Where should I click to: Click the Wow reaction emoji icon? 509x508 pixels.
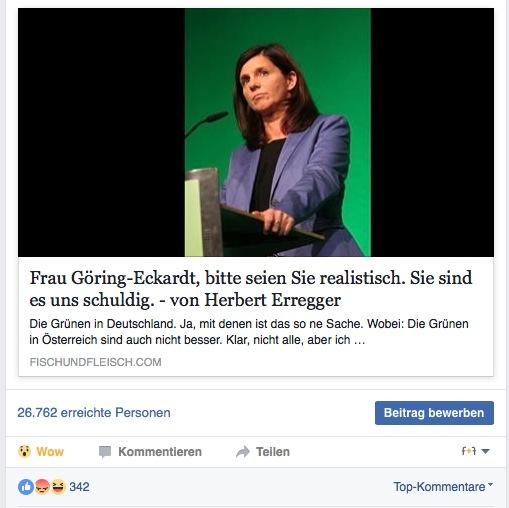coord(24,452)
